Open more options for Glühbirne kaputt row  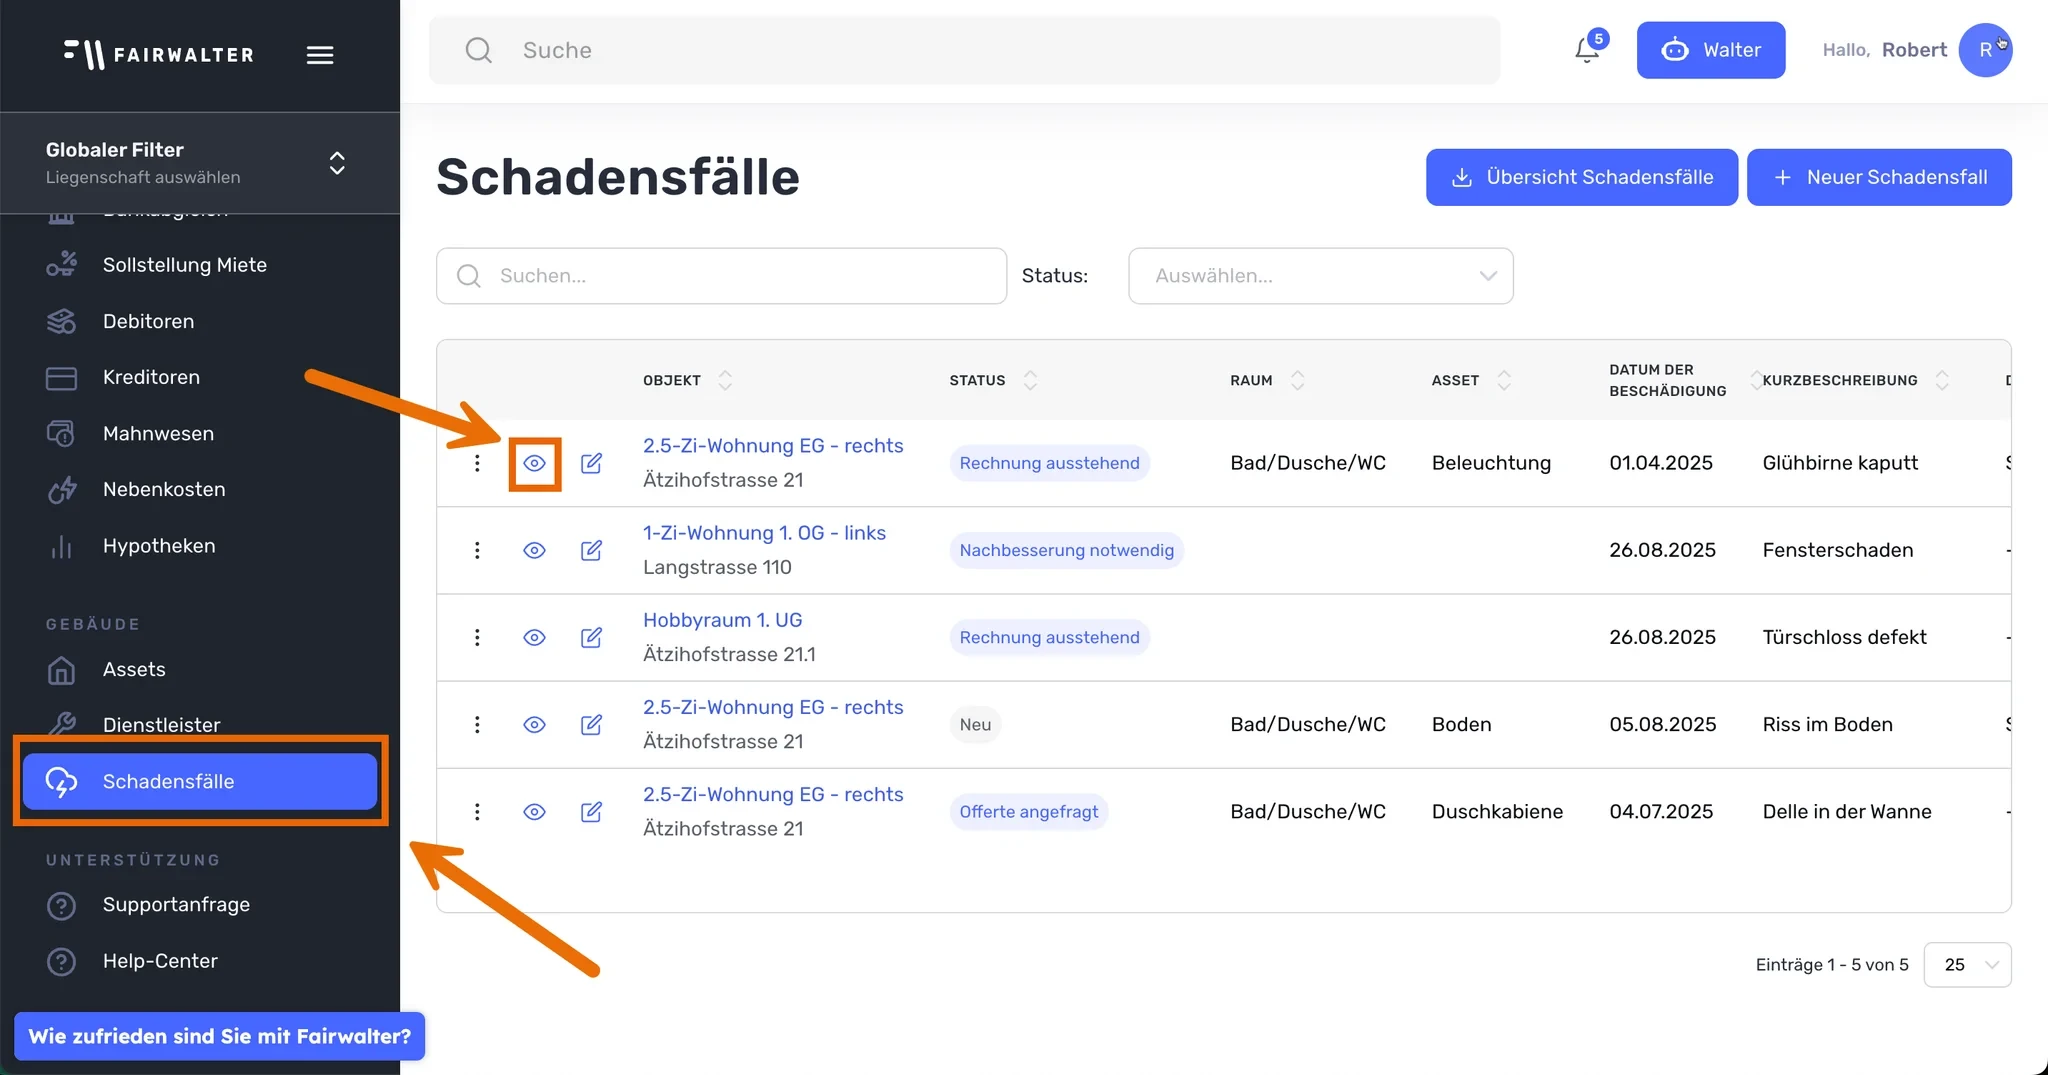pos(477,463)
